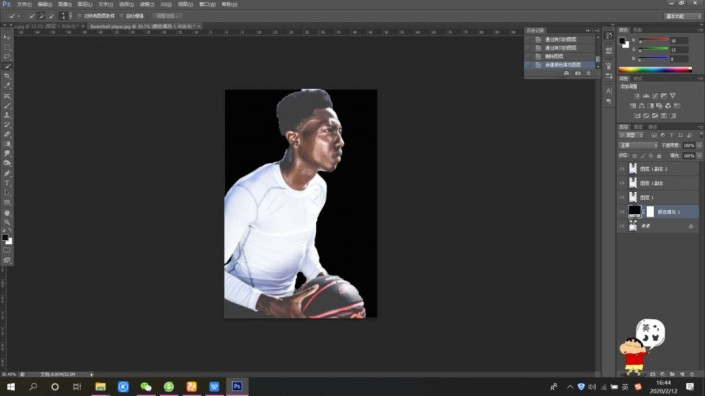Open the workspace switcher dropdown
705x396 pixels.
(x=683, y=16)
